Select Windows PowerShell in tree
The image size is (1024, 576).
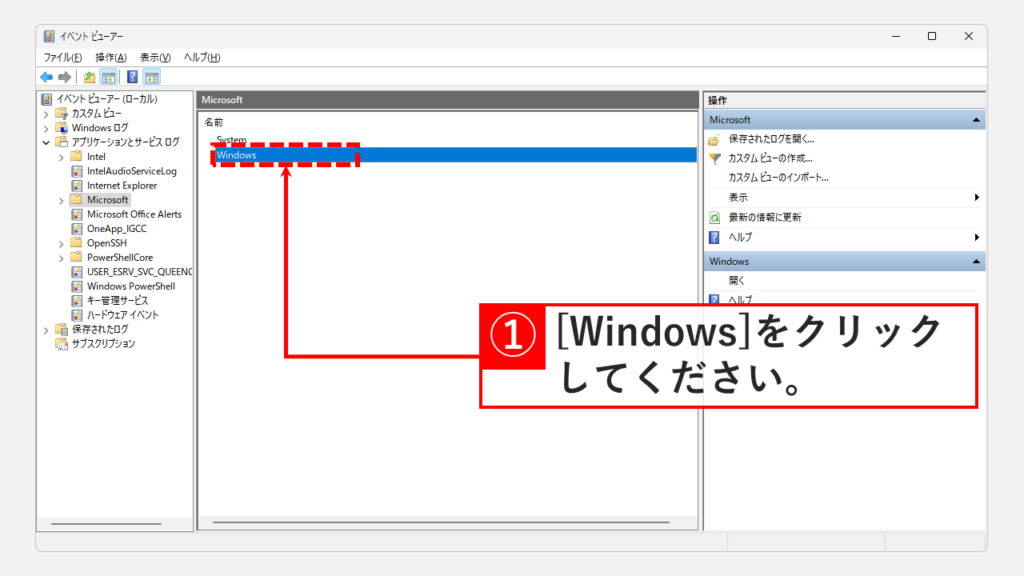click(x=131, y=286)
